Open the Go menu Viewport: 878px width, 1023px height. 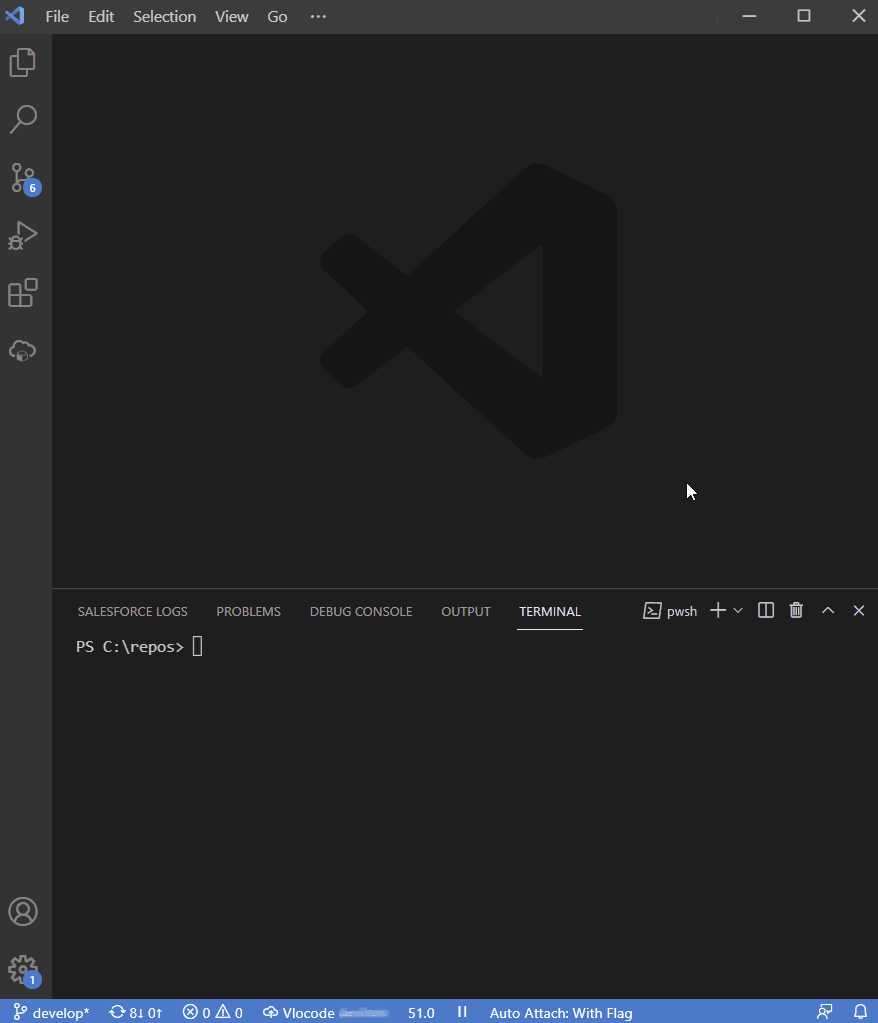[x=277, y=16]
